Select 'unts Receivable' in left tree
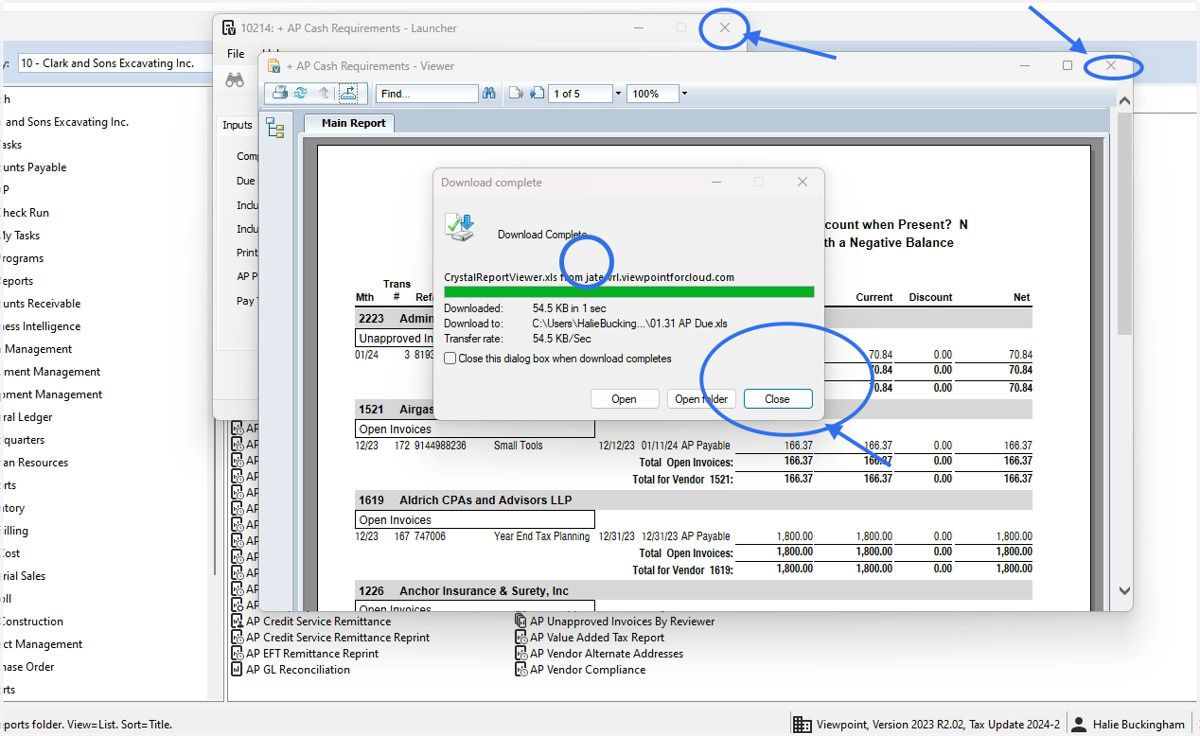 tap(40, 303)
